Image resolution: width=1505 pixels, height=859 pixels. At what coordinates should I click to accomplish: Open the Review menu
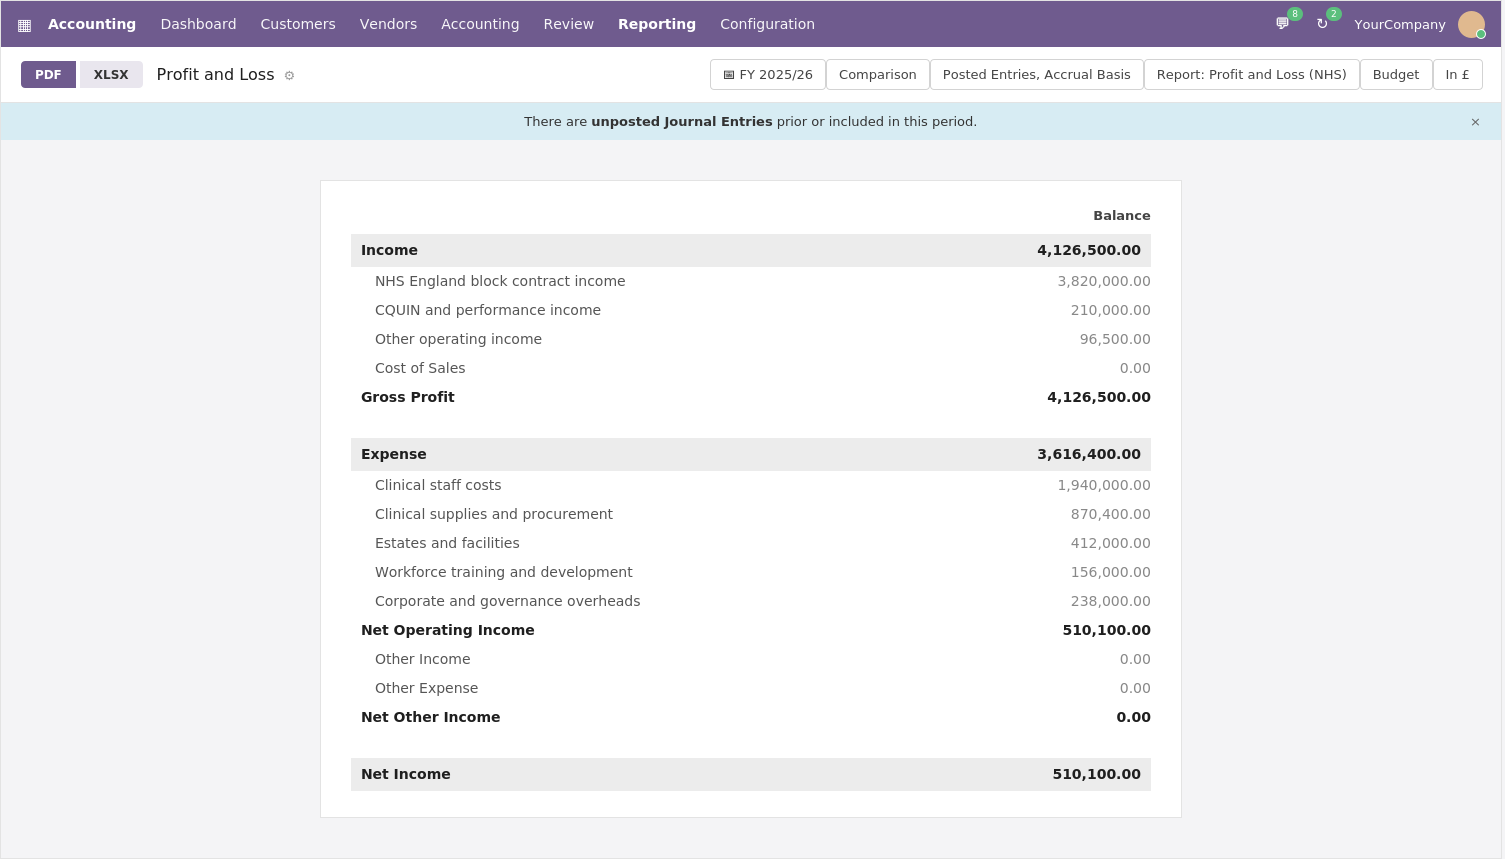pos(569,24)
